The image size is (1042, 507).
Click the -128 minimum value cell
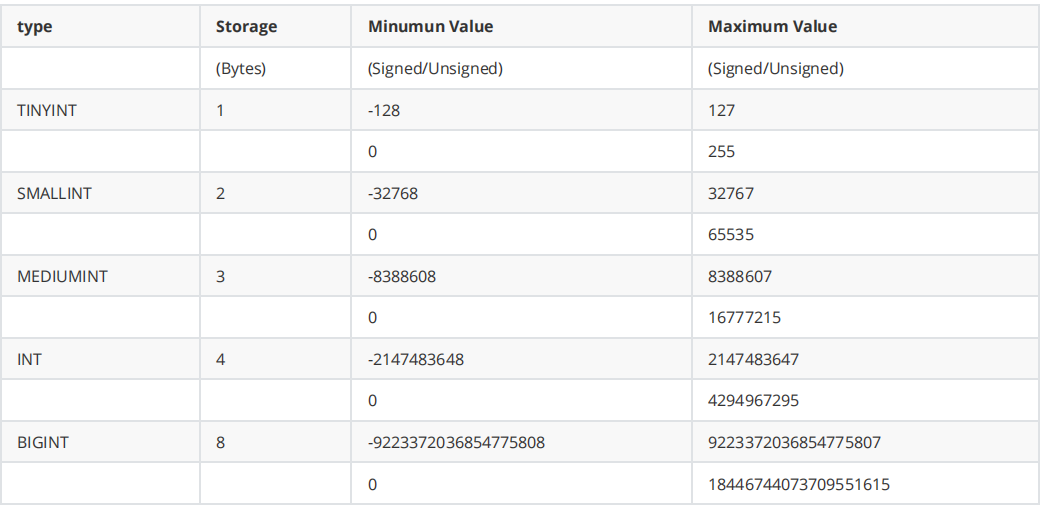point(384,110)
